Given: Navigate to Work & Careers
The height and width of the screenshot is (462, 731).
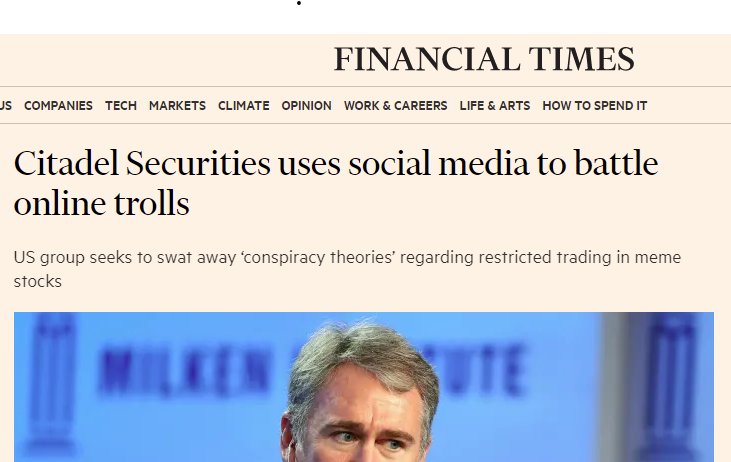Looking at the screenshot, I should pos(395,106).
